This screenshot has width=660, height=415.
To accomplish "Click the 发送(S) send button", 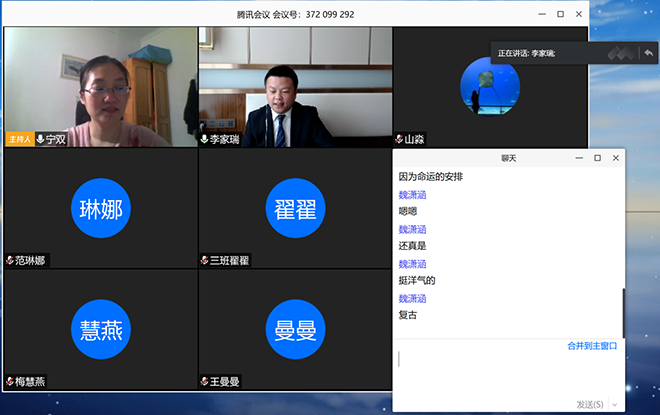I will point(590,404).
